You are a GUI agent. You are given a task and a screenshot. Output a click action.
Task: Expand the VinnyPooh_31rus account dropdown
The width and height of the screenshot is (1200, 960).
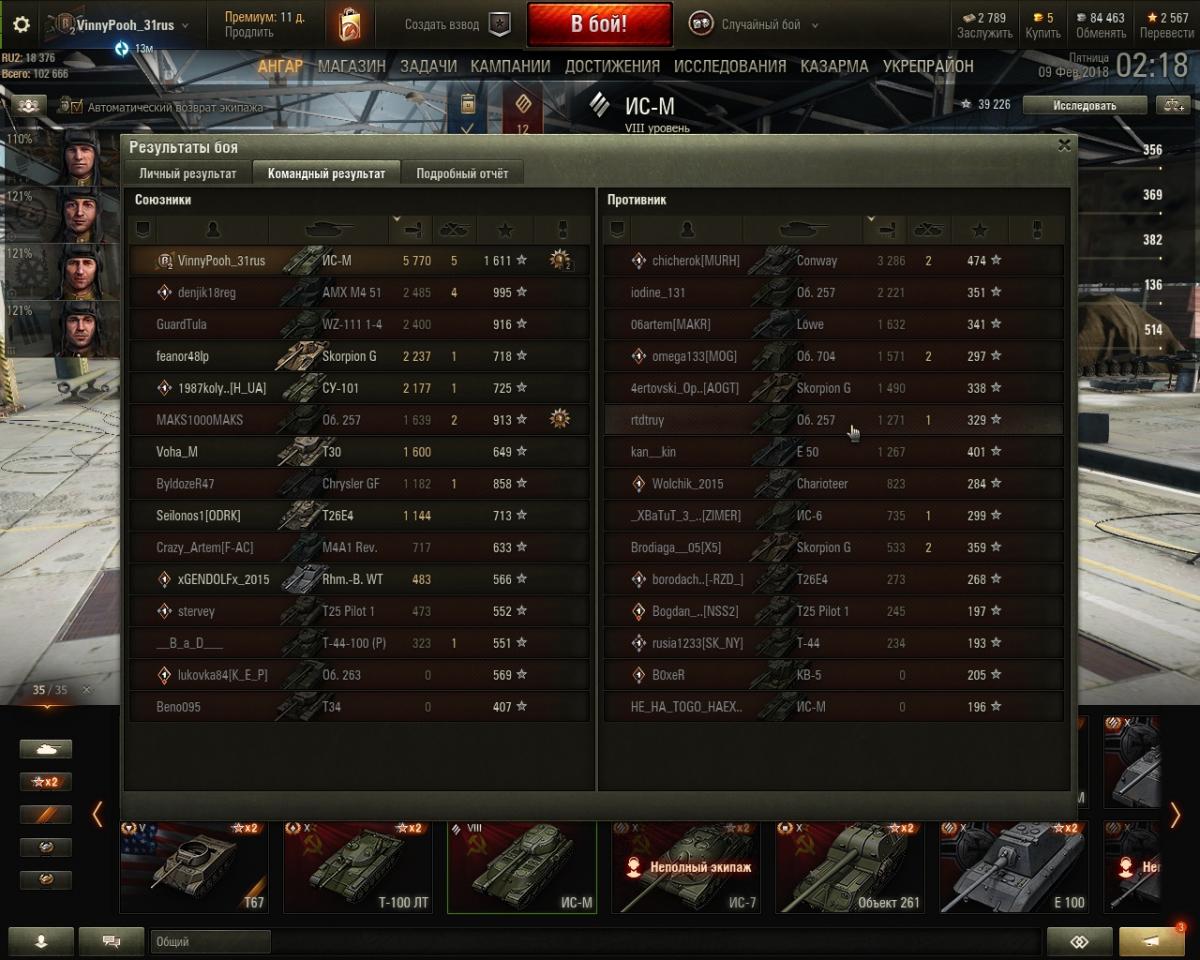(x=185, y=25)
